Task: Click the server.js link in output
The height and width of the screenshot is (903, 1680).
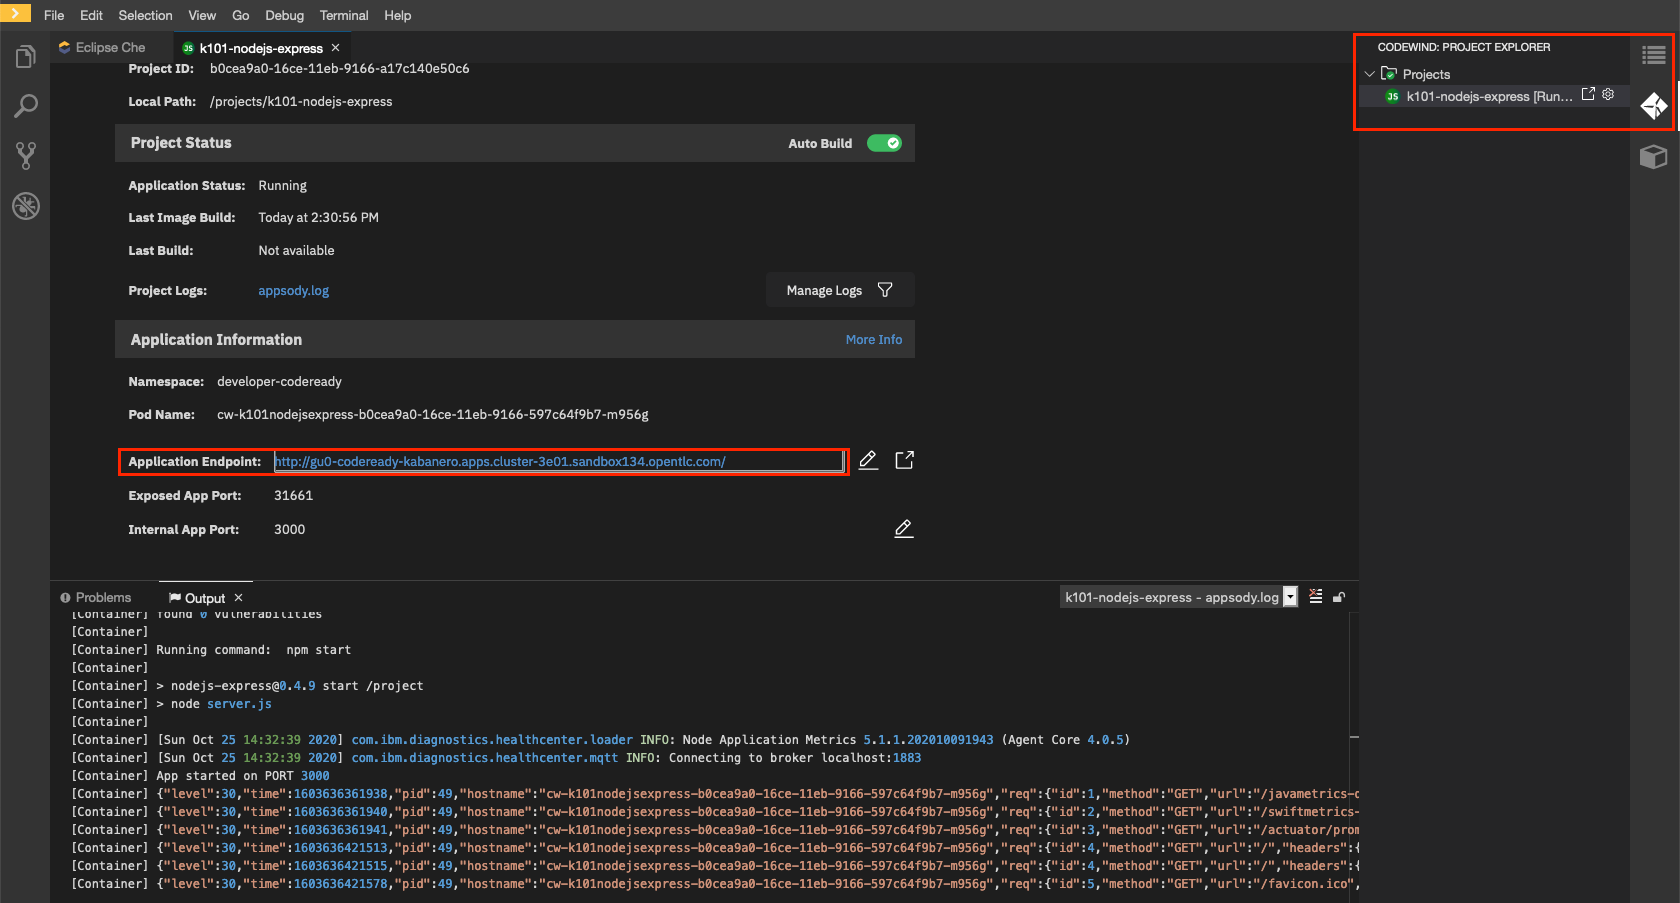Action: pyautogui.click(x=239, y=704)
